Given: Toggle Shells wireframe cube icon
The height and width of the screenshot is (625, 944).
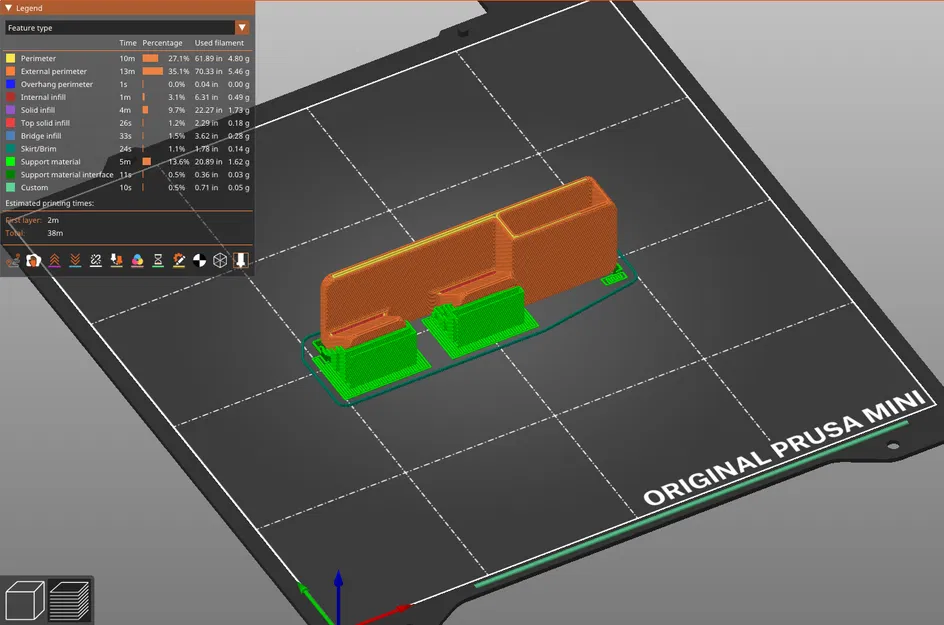Looking at the screenshot, I should pyautogui.click(x=220, y=260).
